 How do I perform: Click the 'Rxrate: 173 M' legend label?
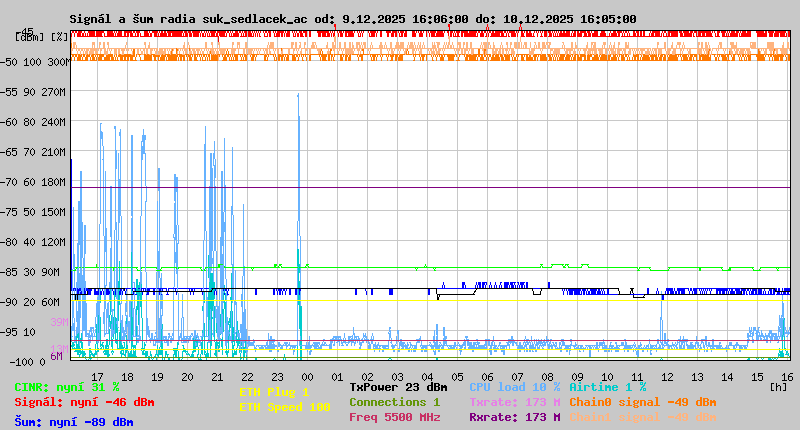[514, 417]
